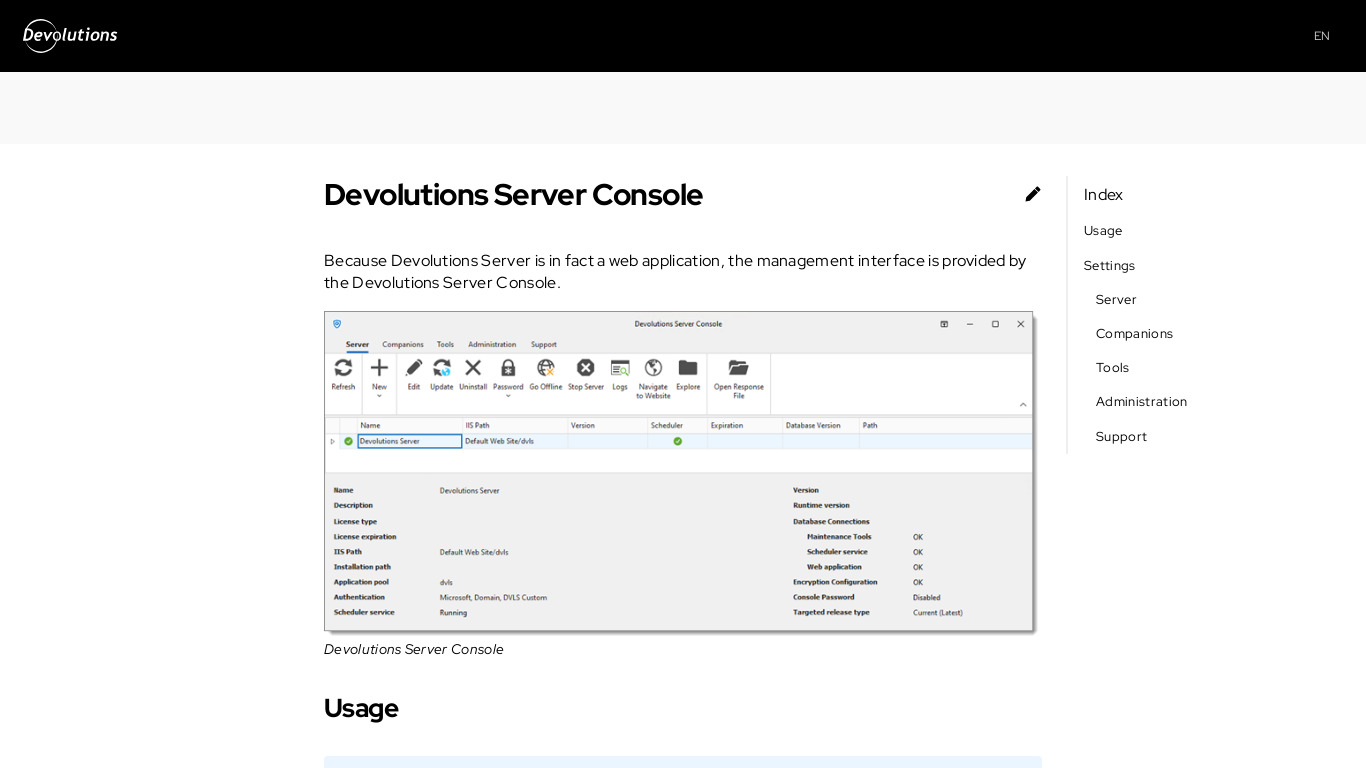Jump to Support in the Index sidebar
The image size is (1366, 768).
tap(1121, 437)
